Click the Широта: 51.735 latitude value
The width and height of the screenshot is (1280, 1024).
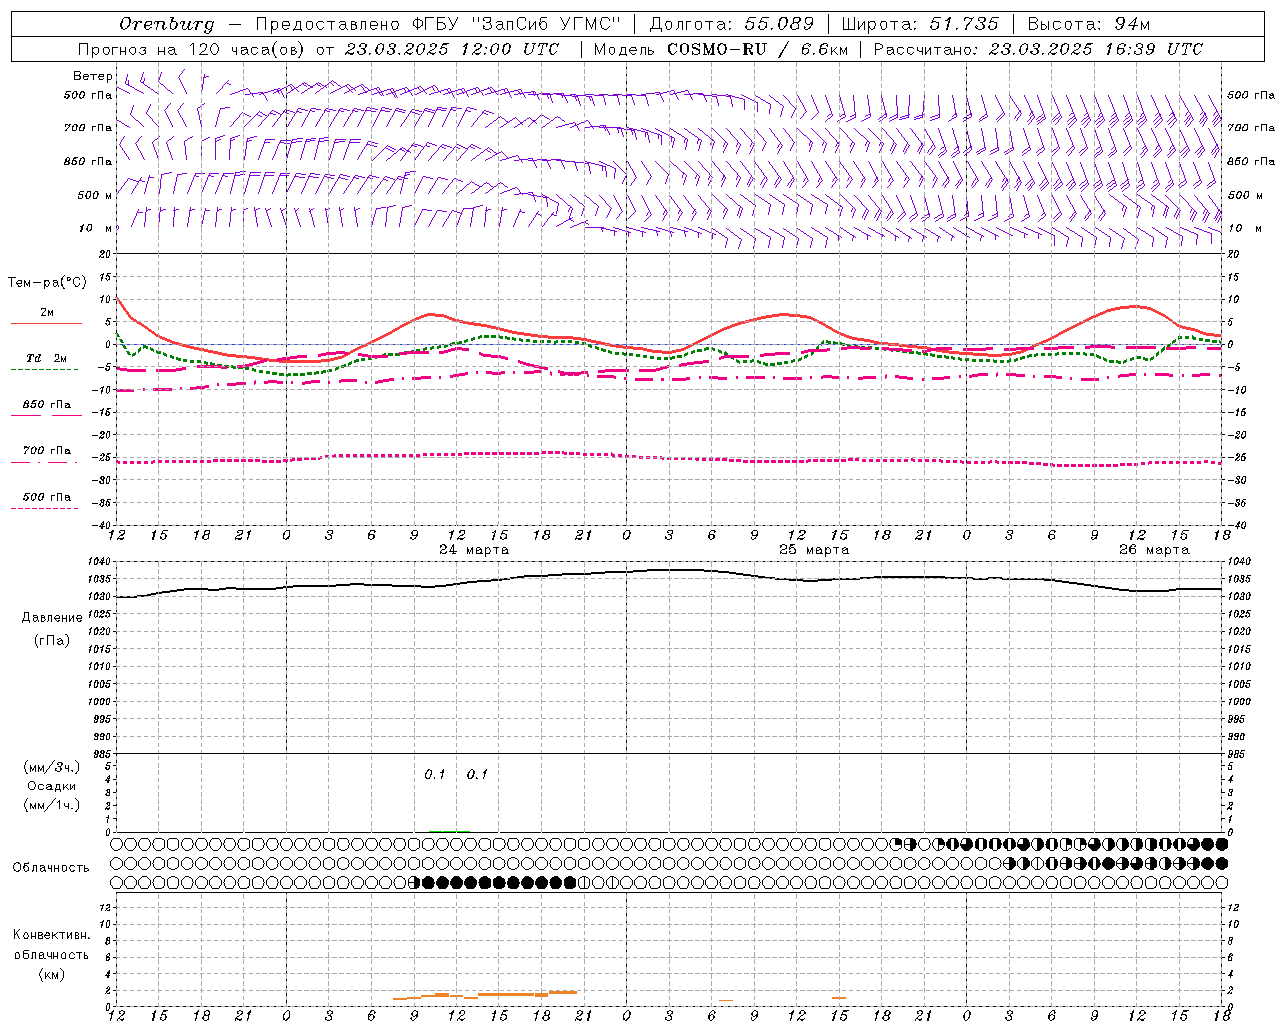[x=919, y=24]
